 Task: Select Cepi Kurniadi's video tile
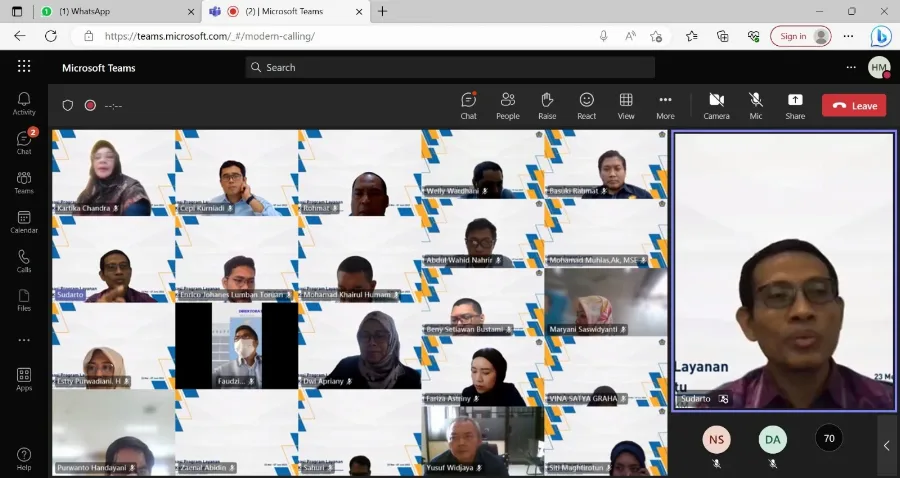236,173
